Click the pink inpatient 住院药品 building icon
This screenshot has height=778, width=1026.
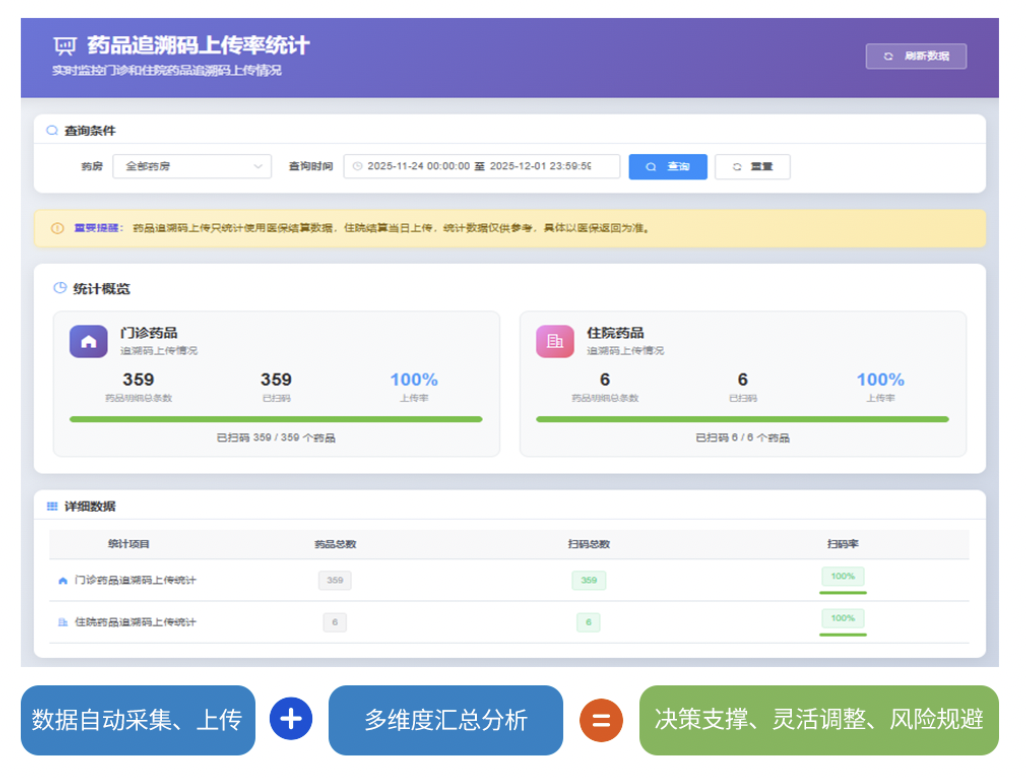[x=555, y=341]
